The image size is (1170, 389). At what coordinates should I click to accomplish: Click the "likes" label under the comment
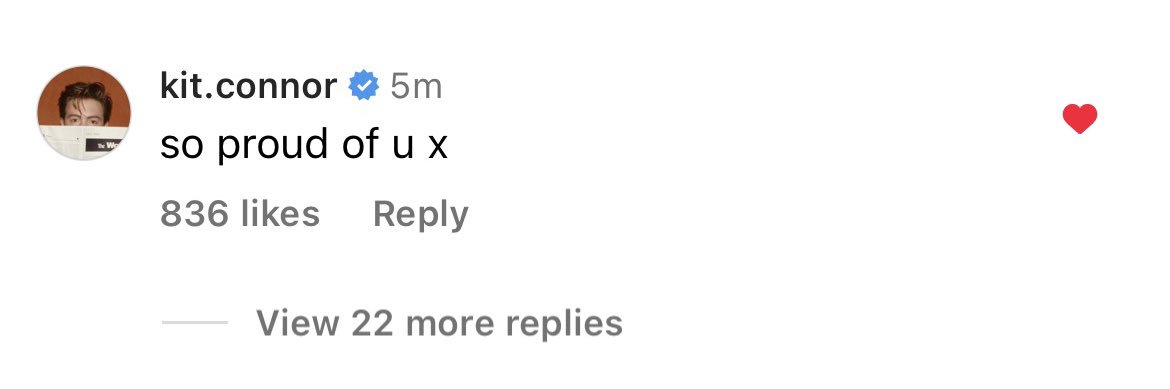point(281,214)
